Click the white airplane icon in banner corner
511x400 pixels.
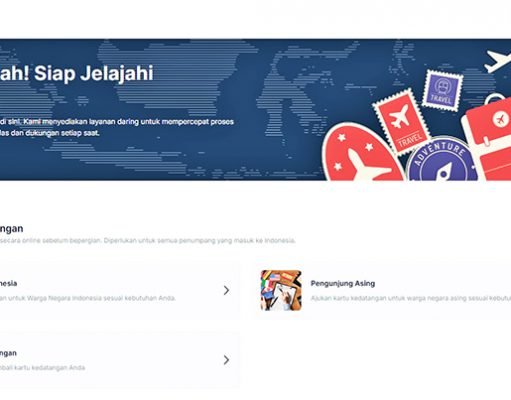[498, 61]
